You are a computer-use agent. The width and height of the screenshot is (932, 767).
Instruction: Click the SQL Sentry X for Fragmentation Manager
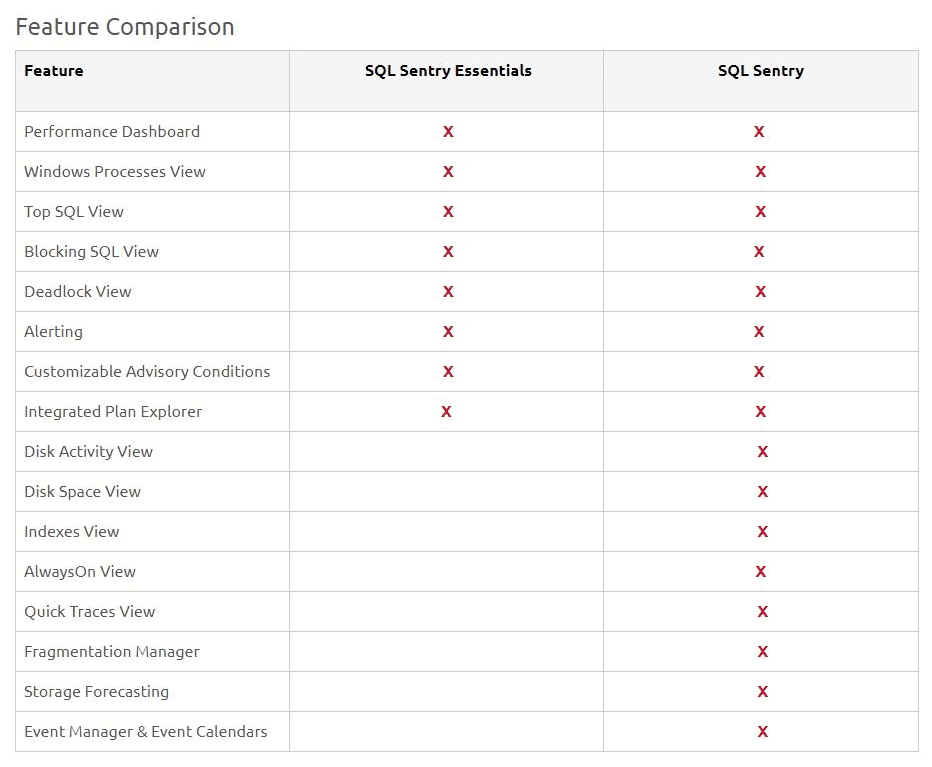coord(762,652)
